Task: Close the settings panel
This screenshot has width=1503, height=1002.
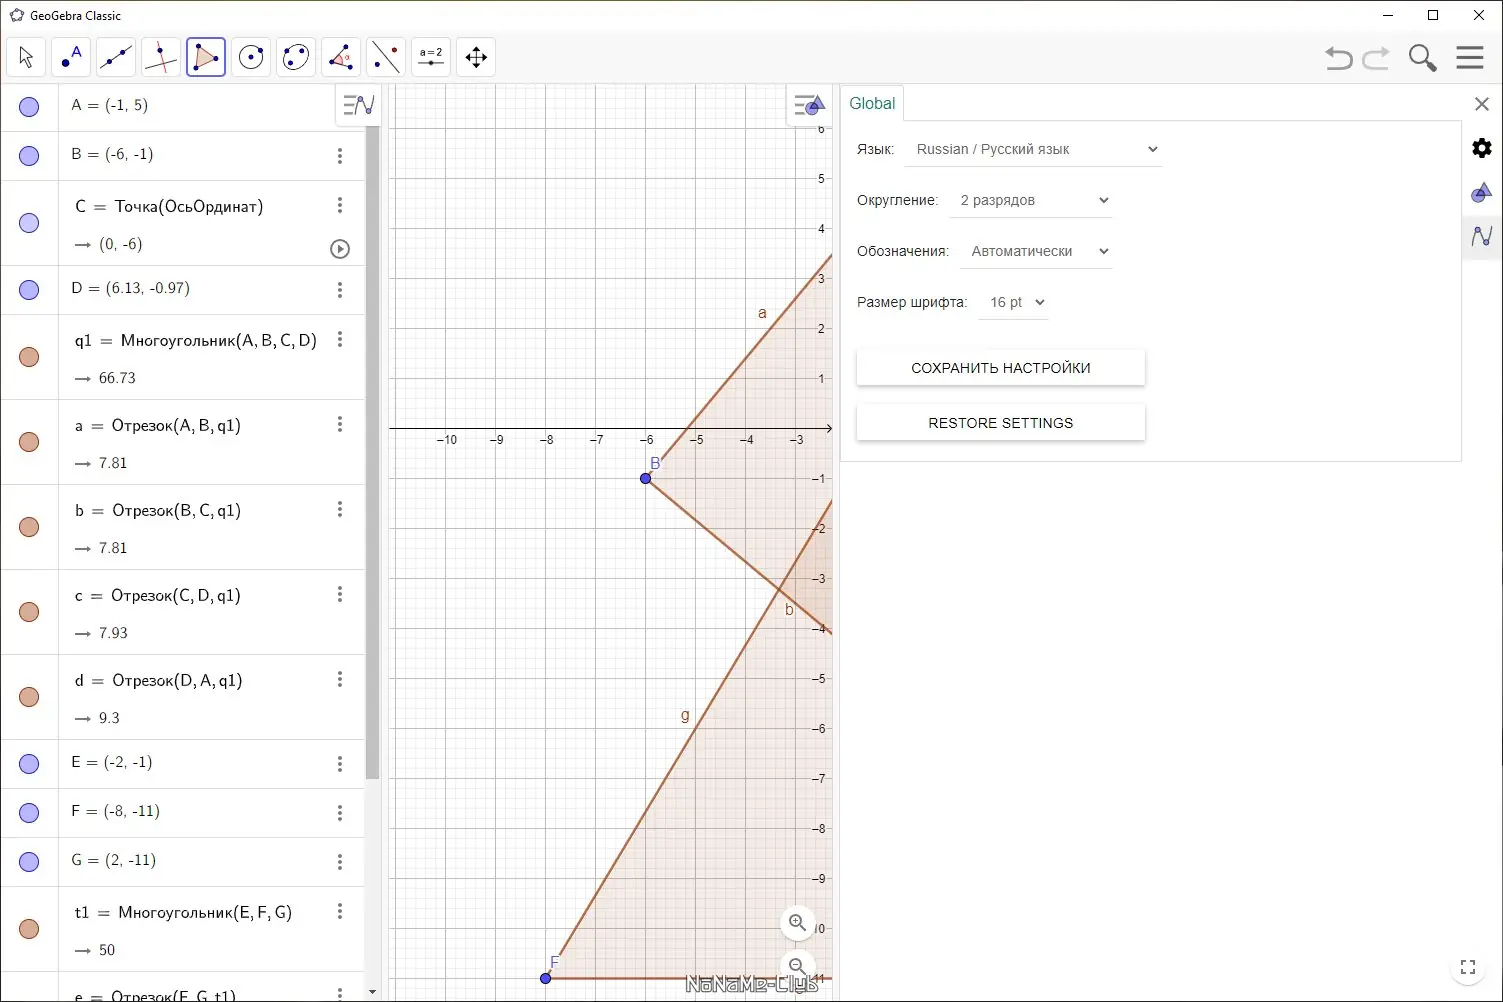Action: 1482,104
